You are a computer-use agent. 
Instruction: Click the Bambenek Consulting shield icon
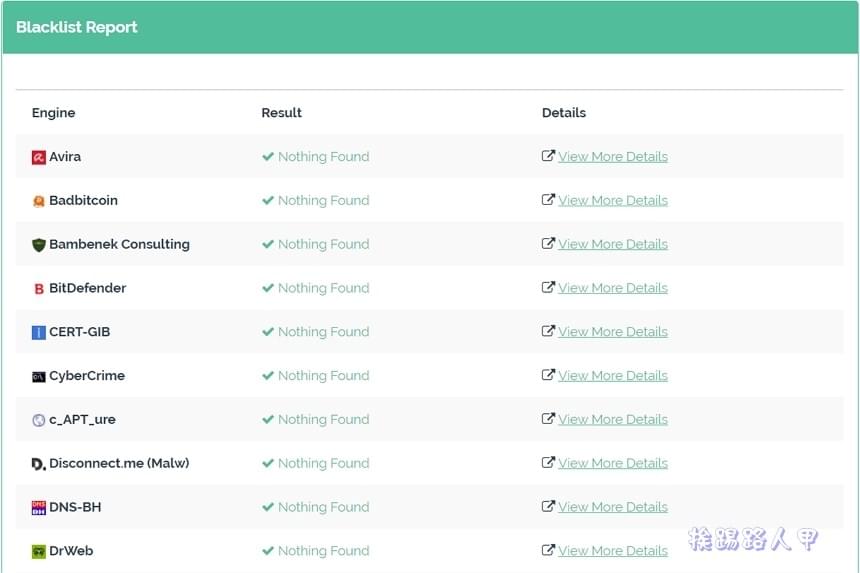click(x=38, y=245)
